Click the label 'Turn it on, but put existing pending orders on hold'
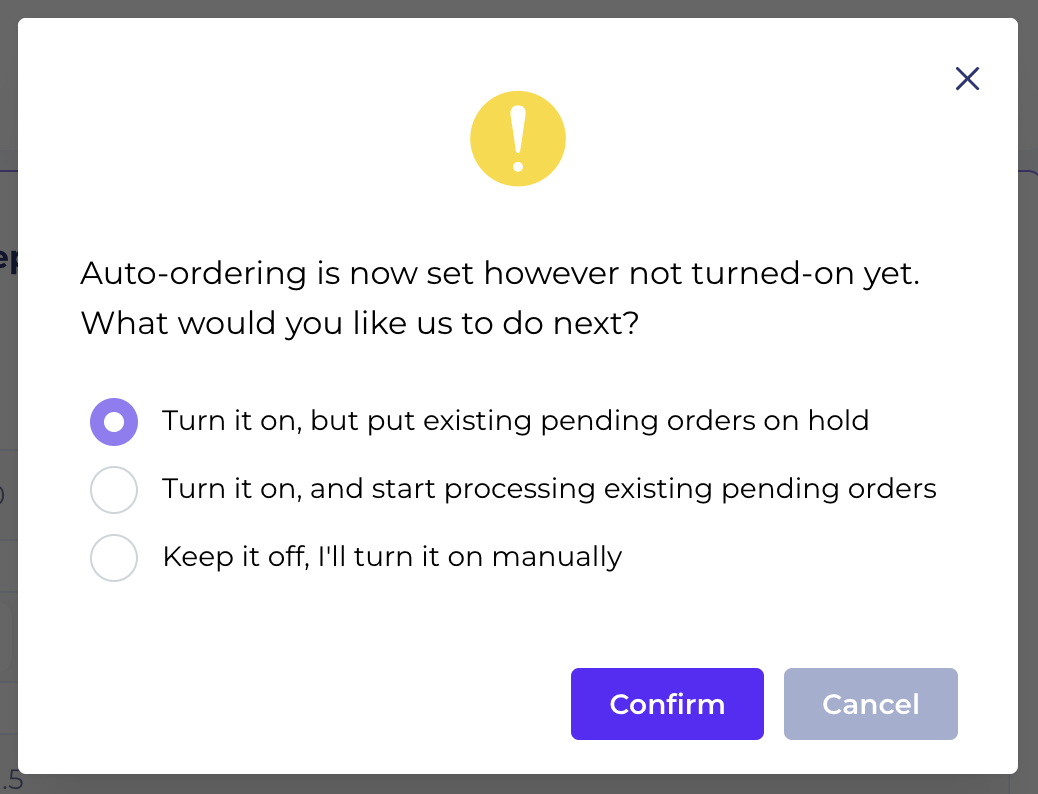Image resolution: width=1038 pixels, height=794 pixels. 515,421
